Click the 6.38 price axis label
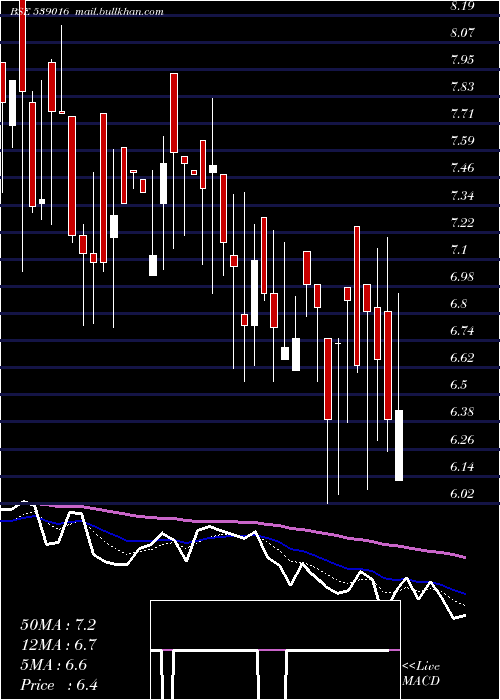Screen dimensions: 500x700 463,412
